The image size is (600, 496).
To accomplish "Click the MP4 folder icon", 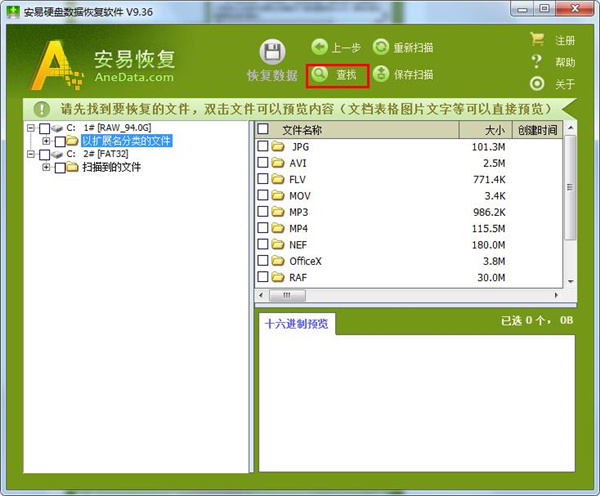I will (x=278, y=228).
